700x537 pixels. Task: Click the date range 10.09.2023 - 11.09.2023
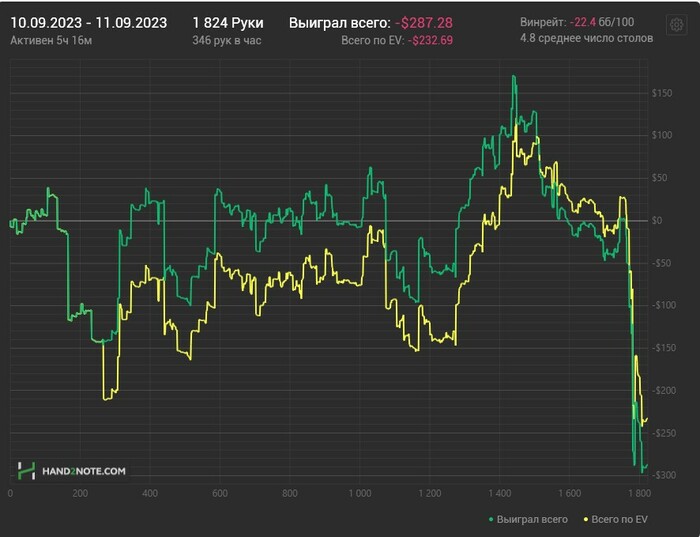click(x=88, y=23)
